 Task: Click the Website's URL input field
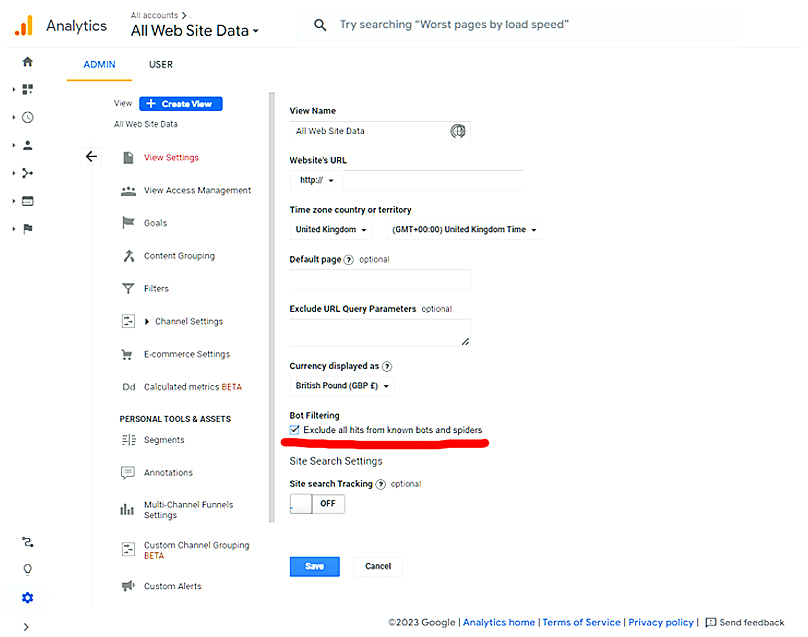pos(433,180)
